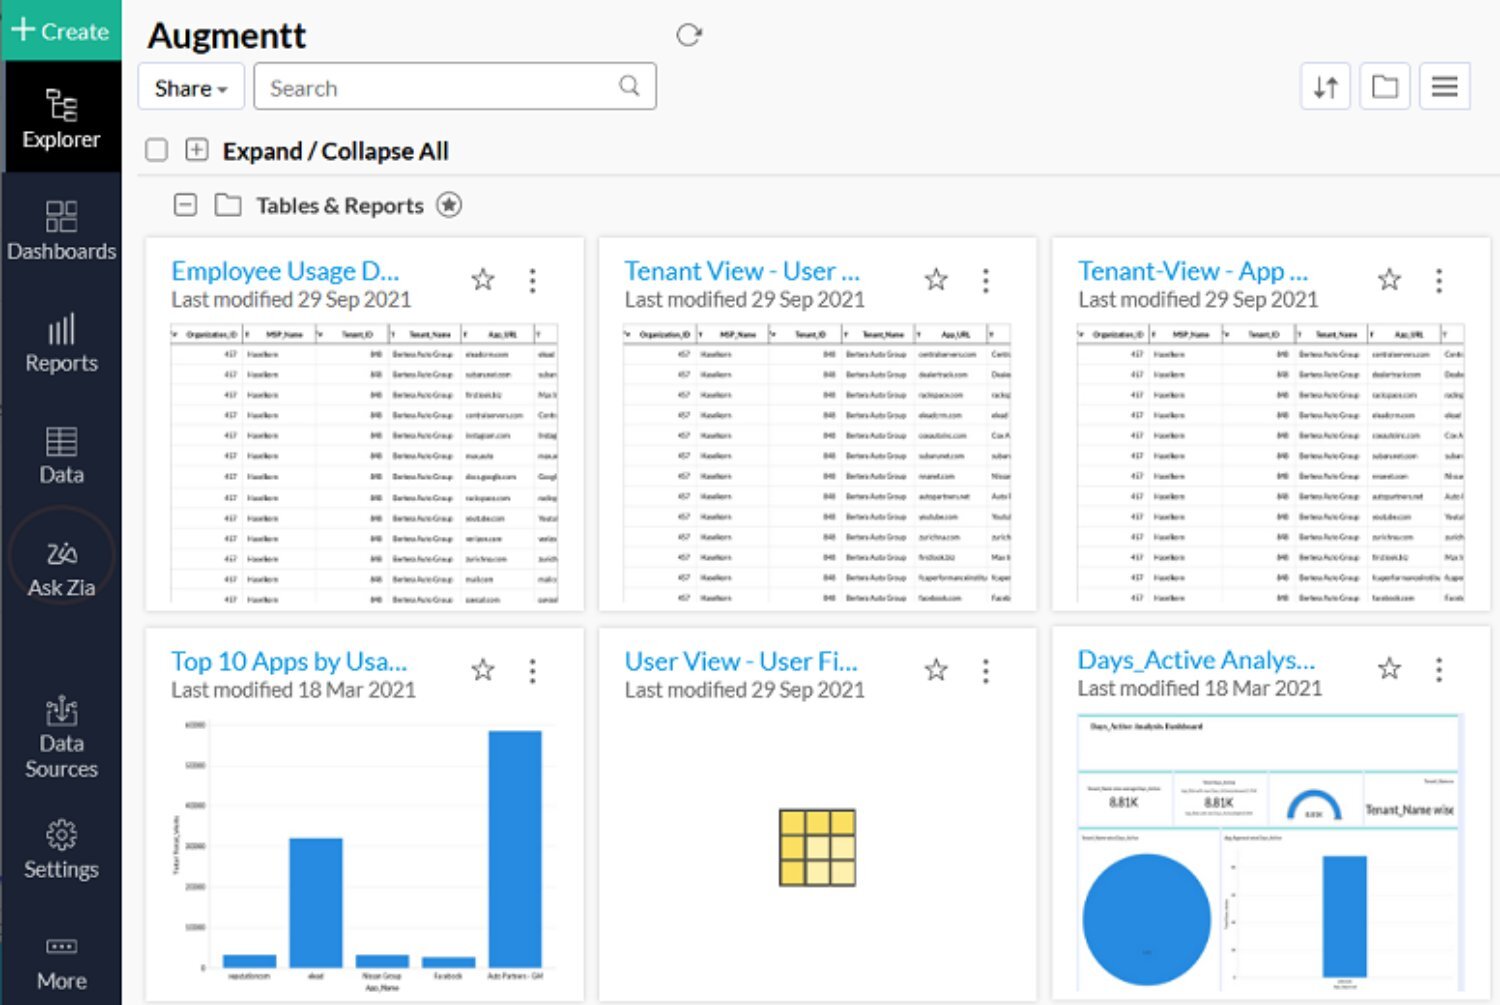Open Top 10 Apps by Usa... chart
1500x1005 pixels.
(x=289, y=661)
